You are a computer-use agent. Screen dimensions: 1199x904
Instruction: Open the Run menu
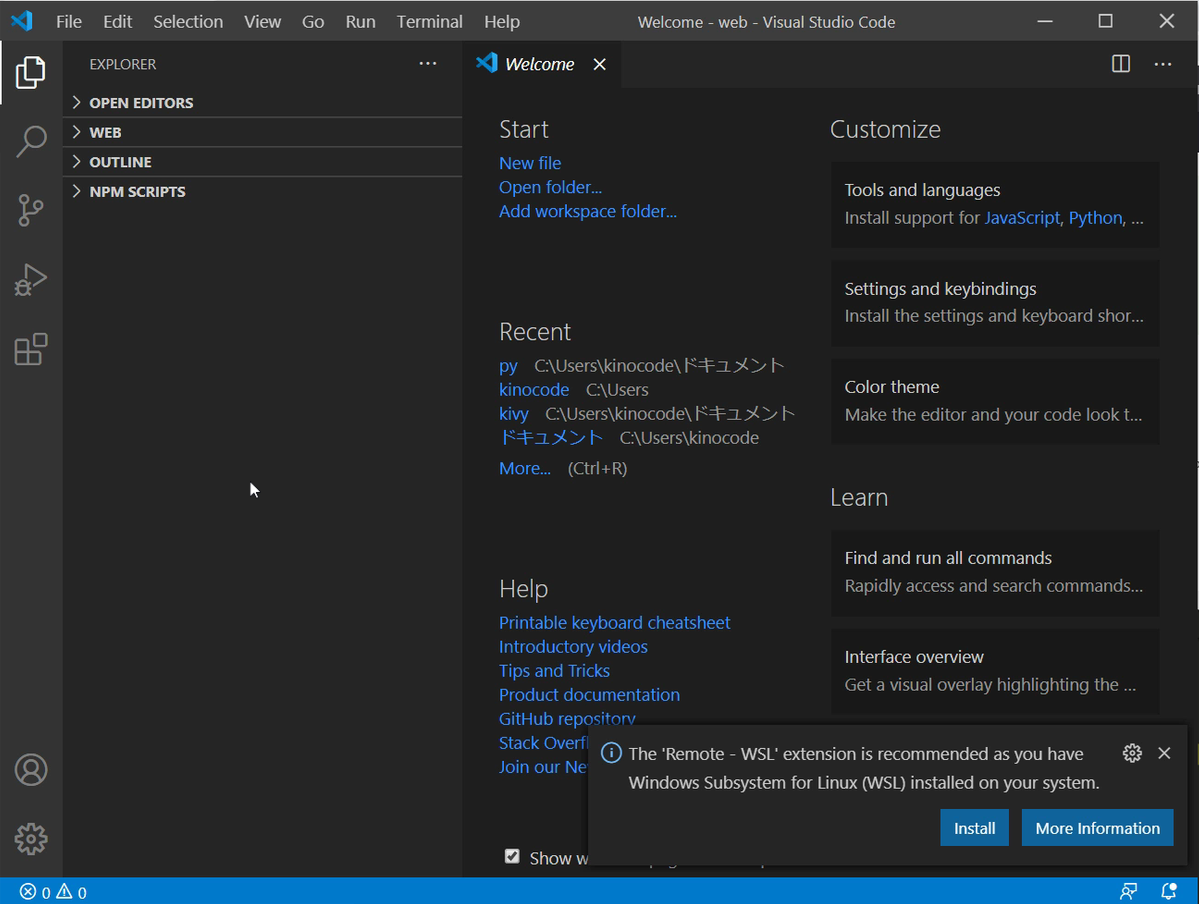click(360, 21)
